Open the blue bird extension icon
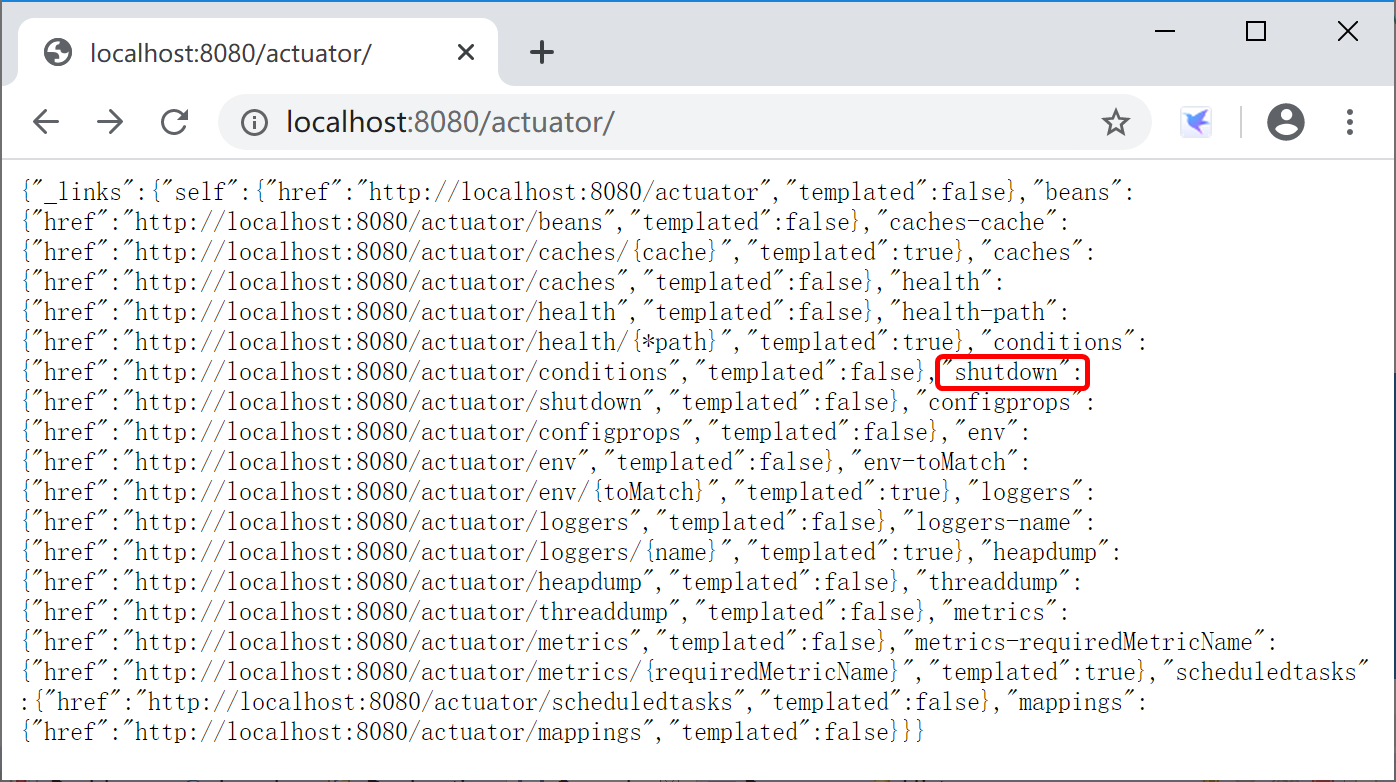Screen dimensions: 1396x782 pos(1196,122)
